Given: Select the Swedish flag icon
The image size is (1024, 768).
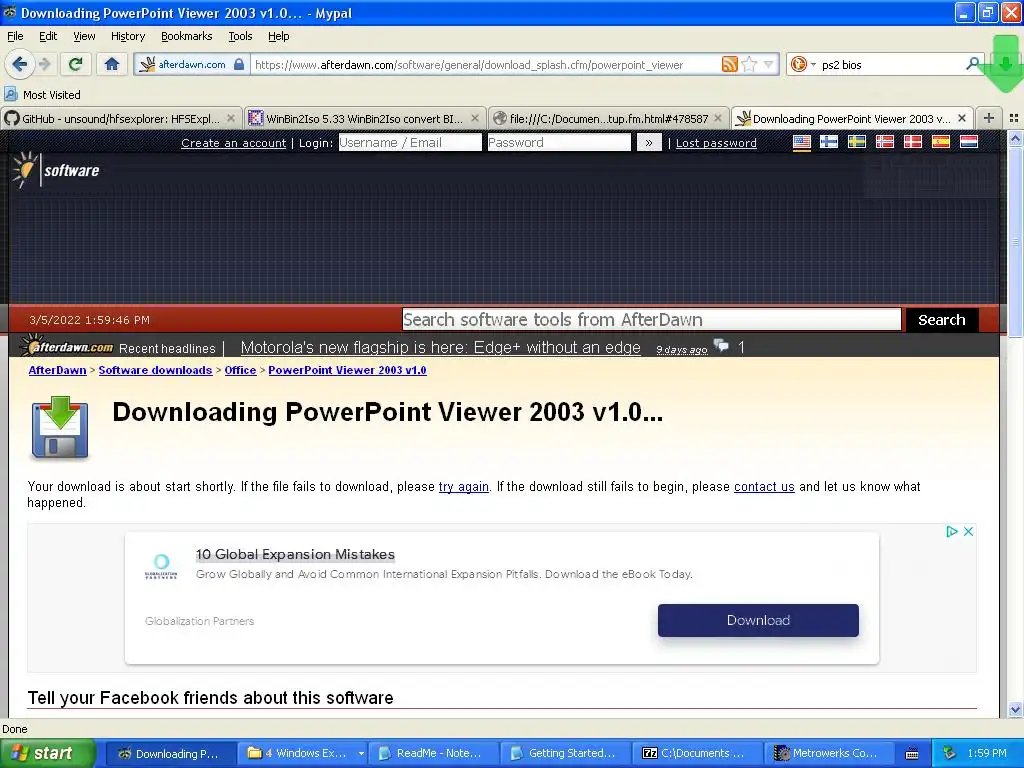Looking at the screenshot, I should [857, 142].
